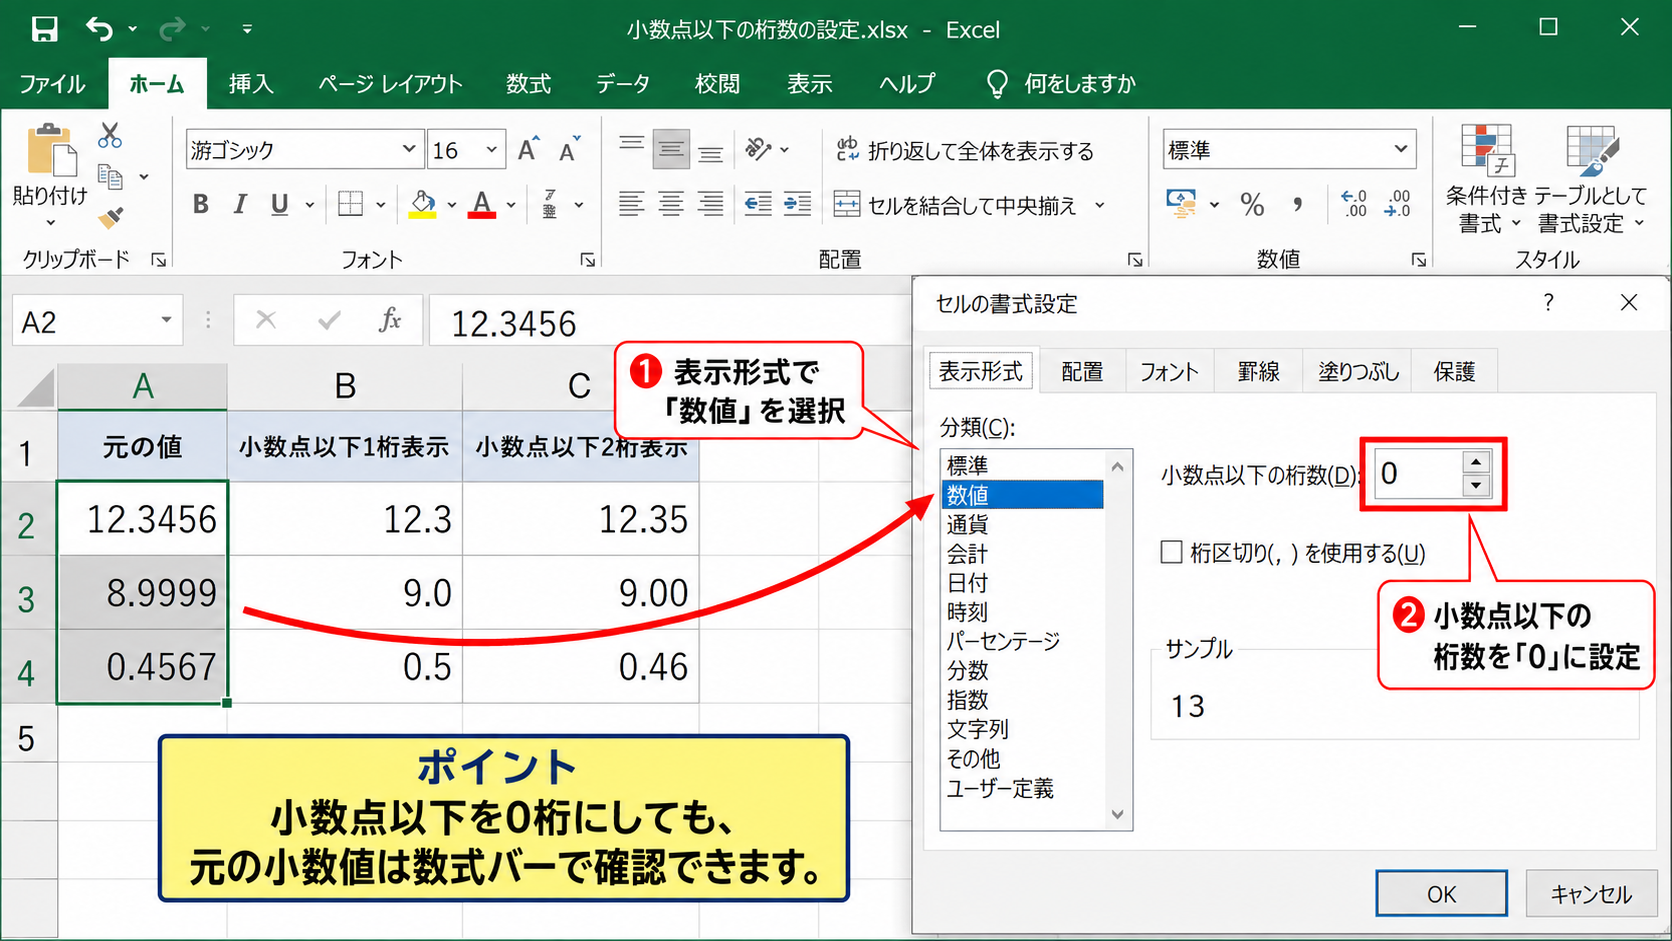Switch to the 挿入 ribbon tab
Screen dimensions: 1672x941
(251, 84)
